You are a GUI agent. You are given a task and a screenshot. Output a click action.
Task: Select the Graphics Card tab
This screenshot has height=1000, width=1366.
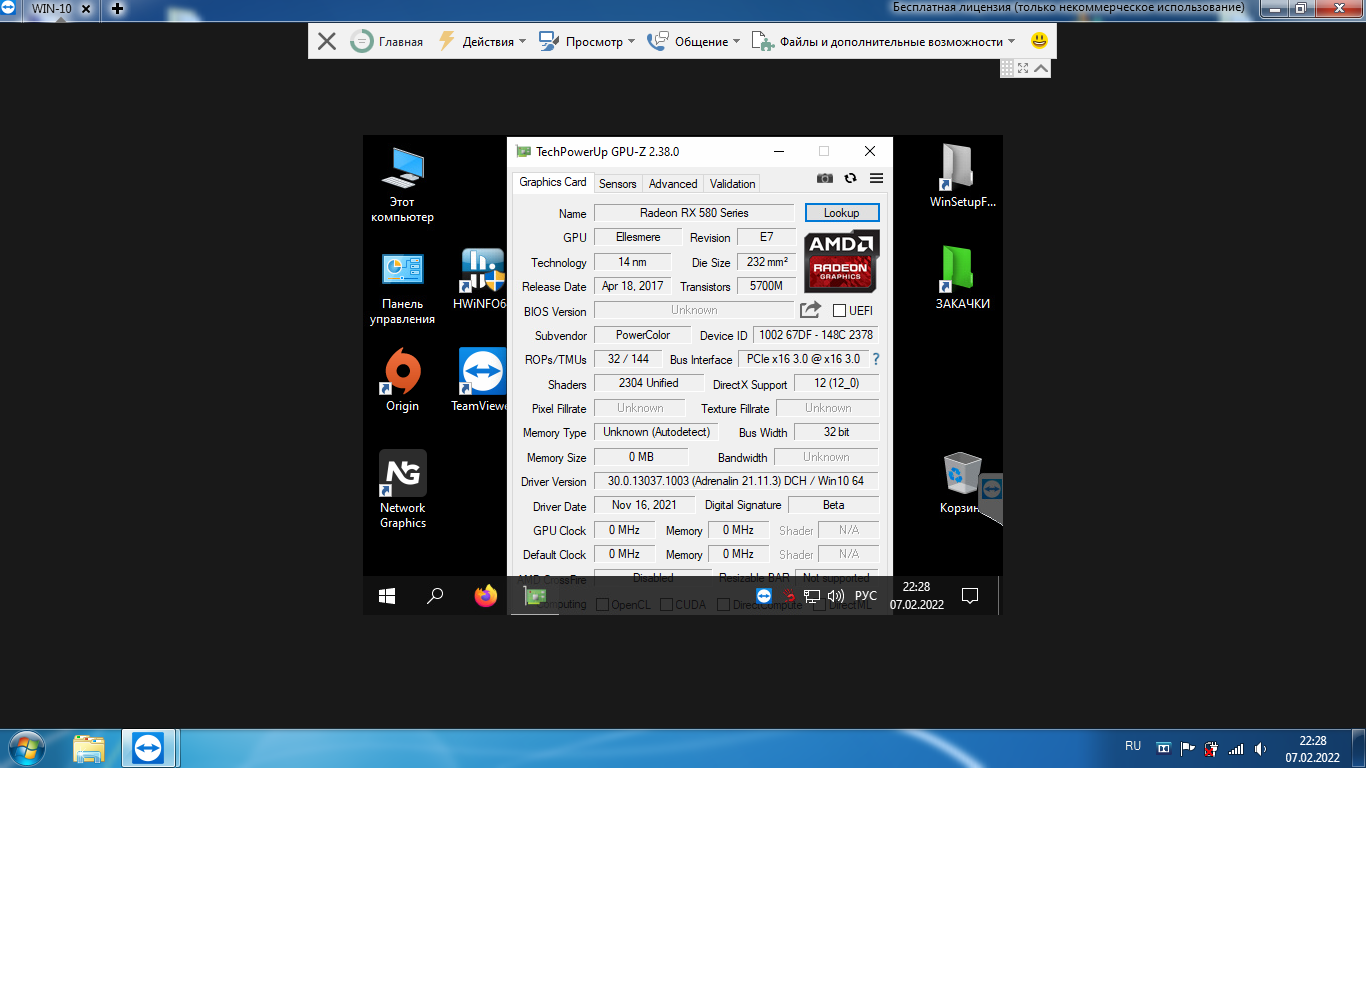coord(553,182)
